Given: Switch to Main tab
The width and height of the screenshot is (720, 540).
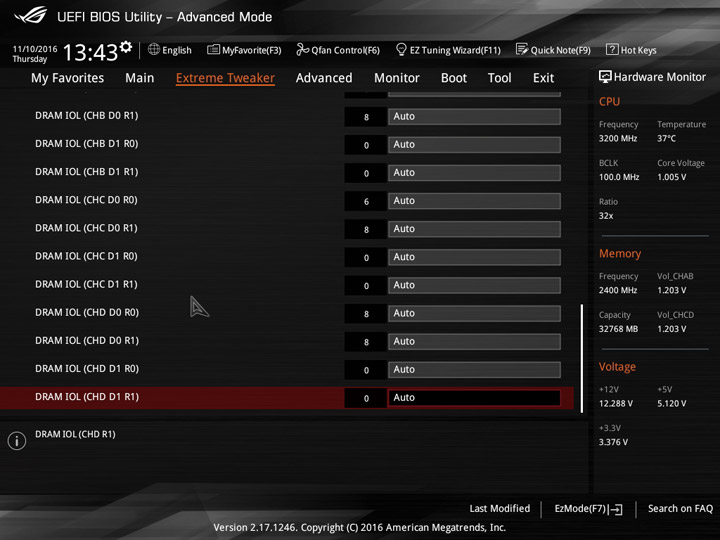Looking at the screenshot, I should [x=140, y=78].
